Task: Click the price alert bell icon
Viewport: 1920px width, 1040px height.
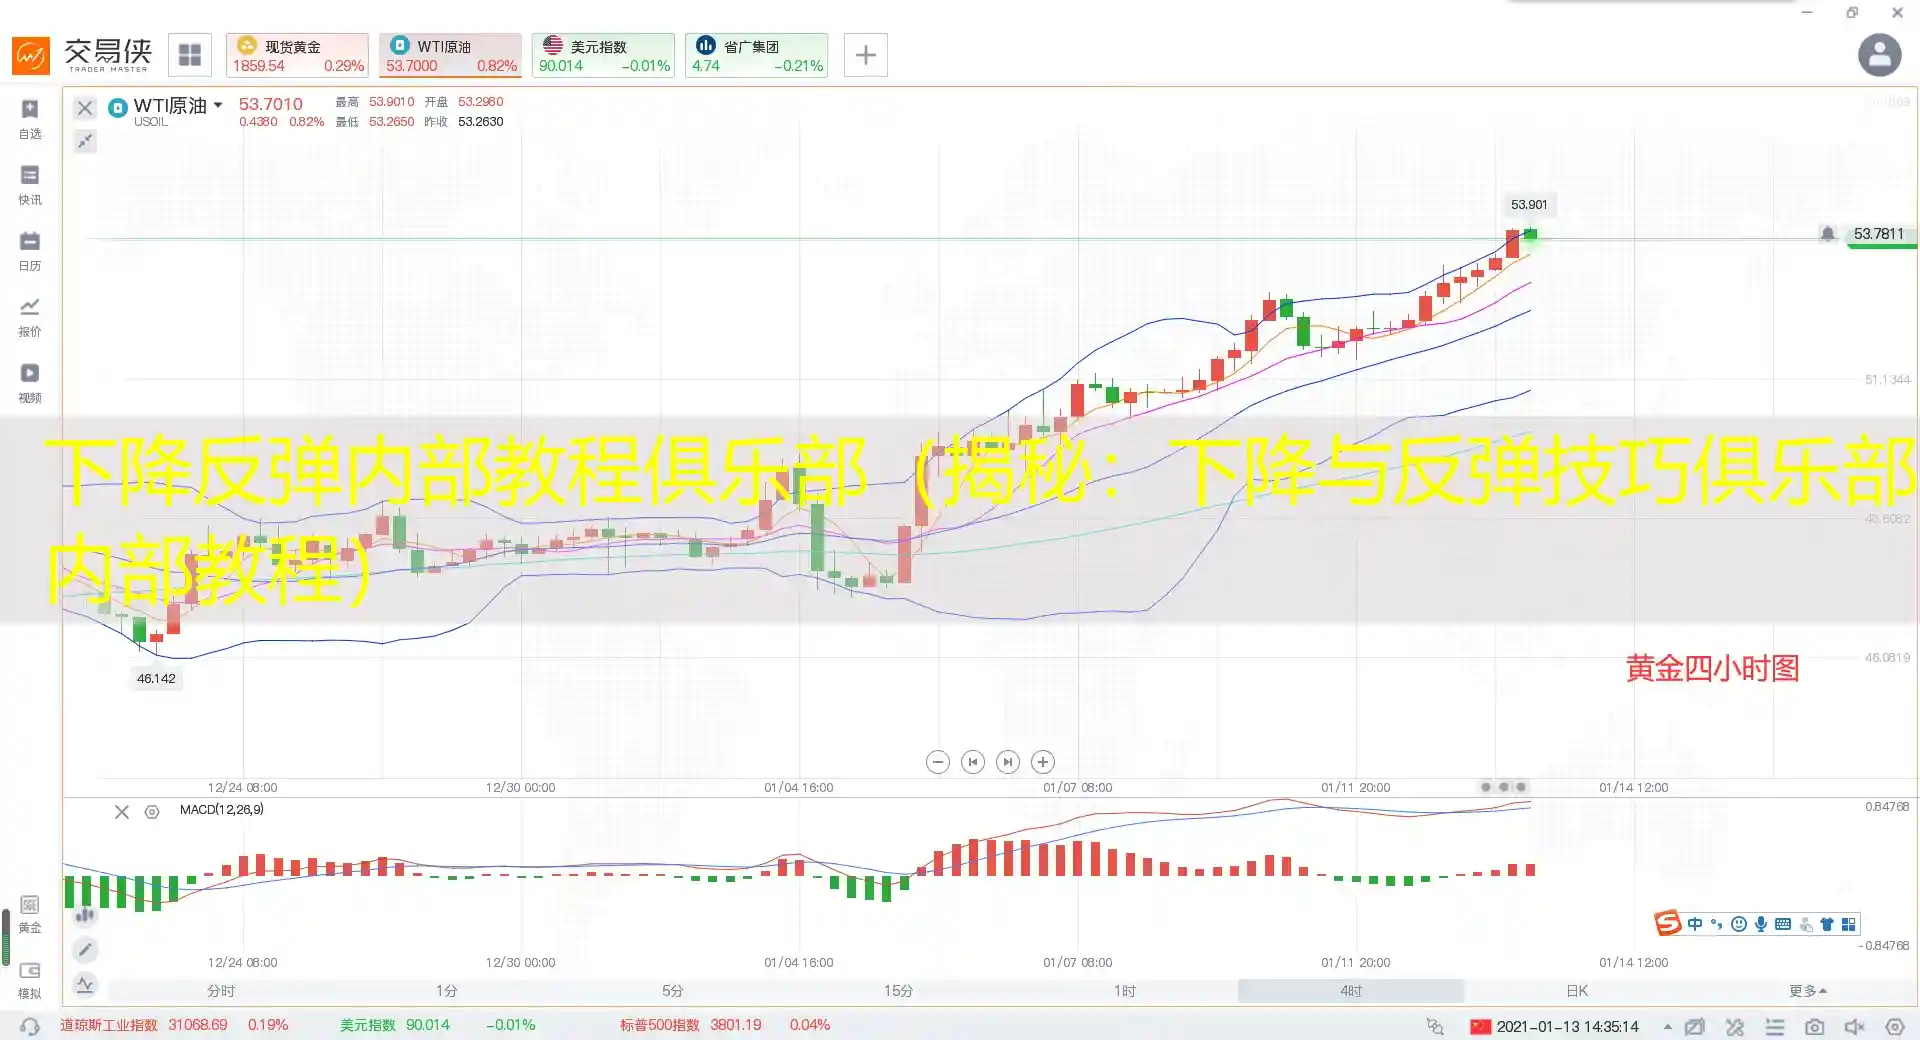Action: pos(1827,234)
